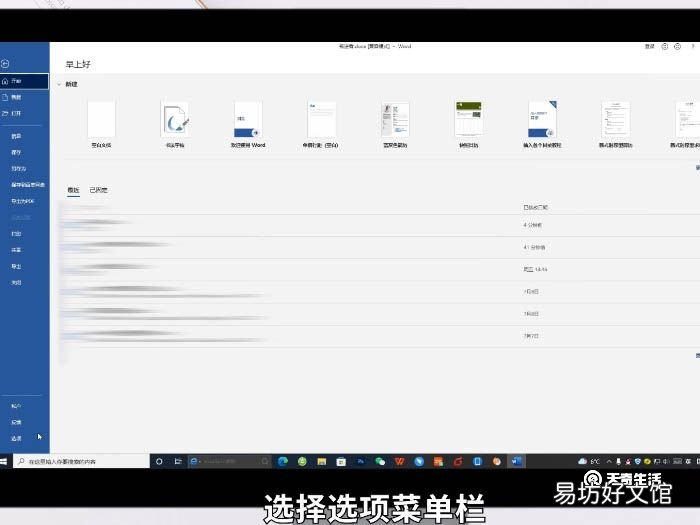Open the Windows Start menu
This screenshot has height=525, width=700.
coord(4,462)
